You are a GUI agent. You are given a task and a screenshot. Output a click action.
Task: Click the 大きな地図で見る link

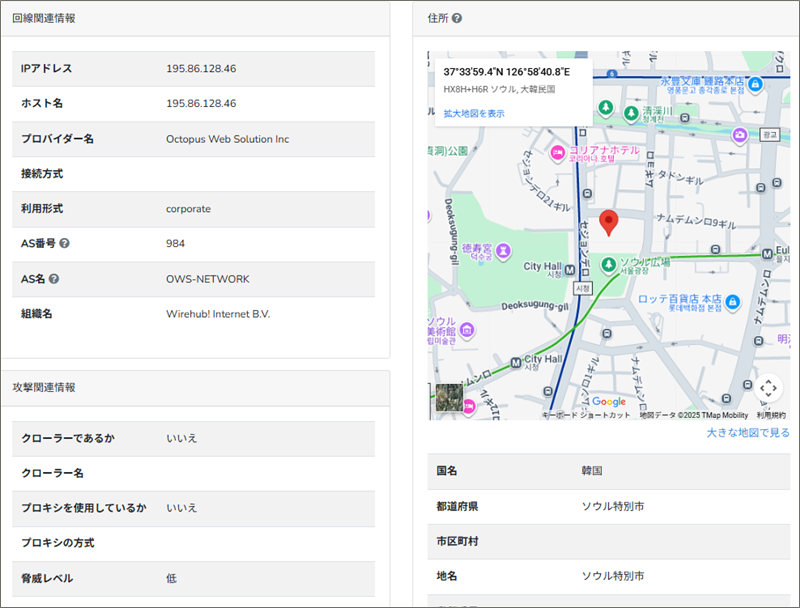click(747, 432)
